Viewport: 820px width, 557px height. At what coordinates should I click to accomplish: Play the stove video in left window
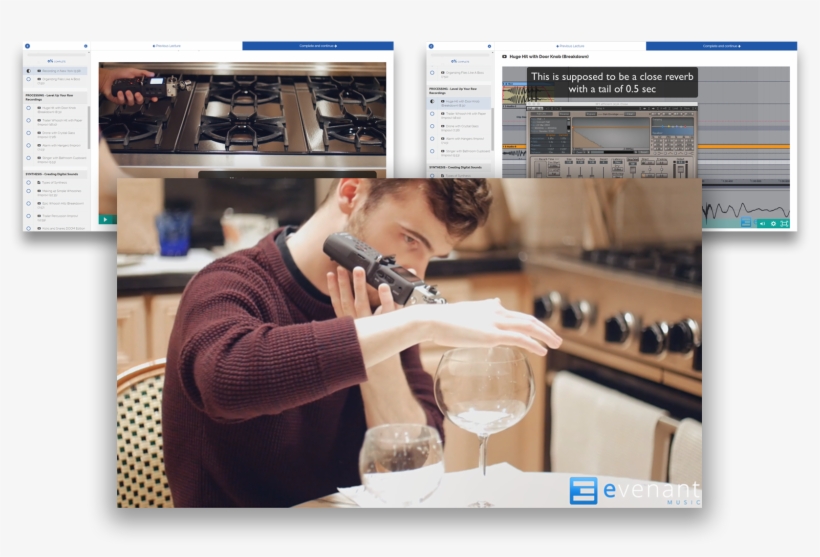(x=105, y=220)
